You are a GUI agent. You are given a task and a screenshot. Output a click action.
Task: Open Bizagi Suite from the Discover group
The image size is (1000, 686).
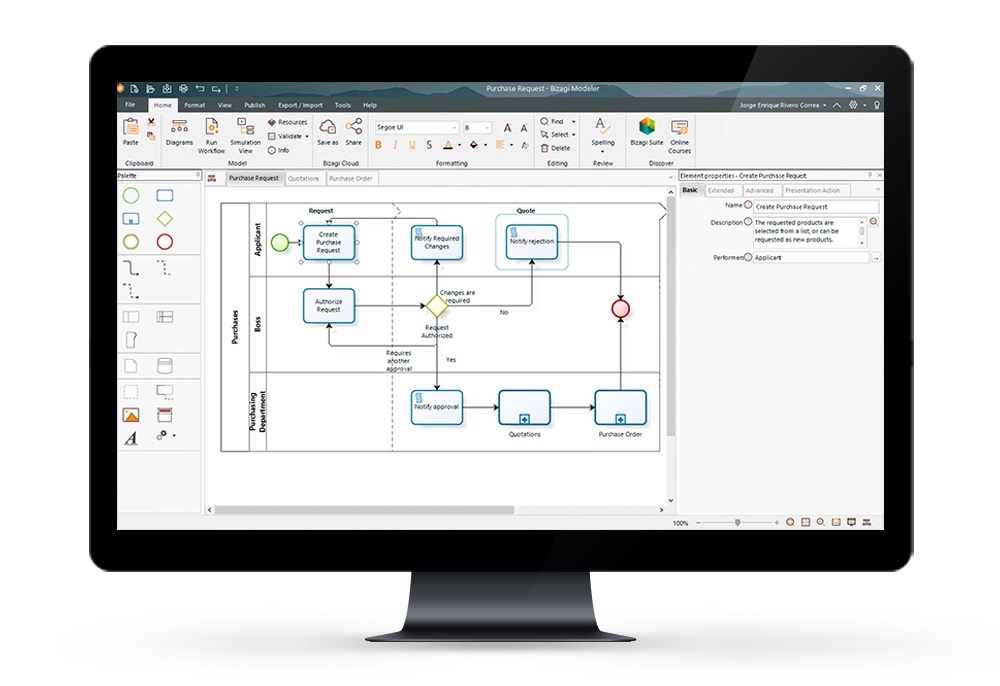click(647, 132)
